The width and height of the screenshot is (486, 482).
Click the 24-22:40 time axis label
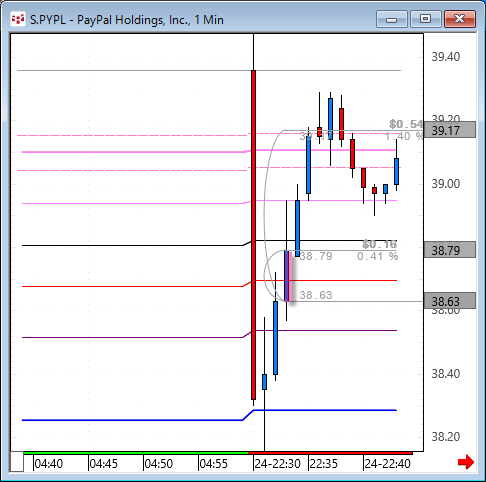point(387,464)
